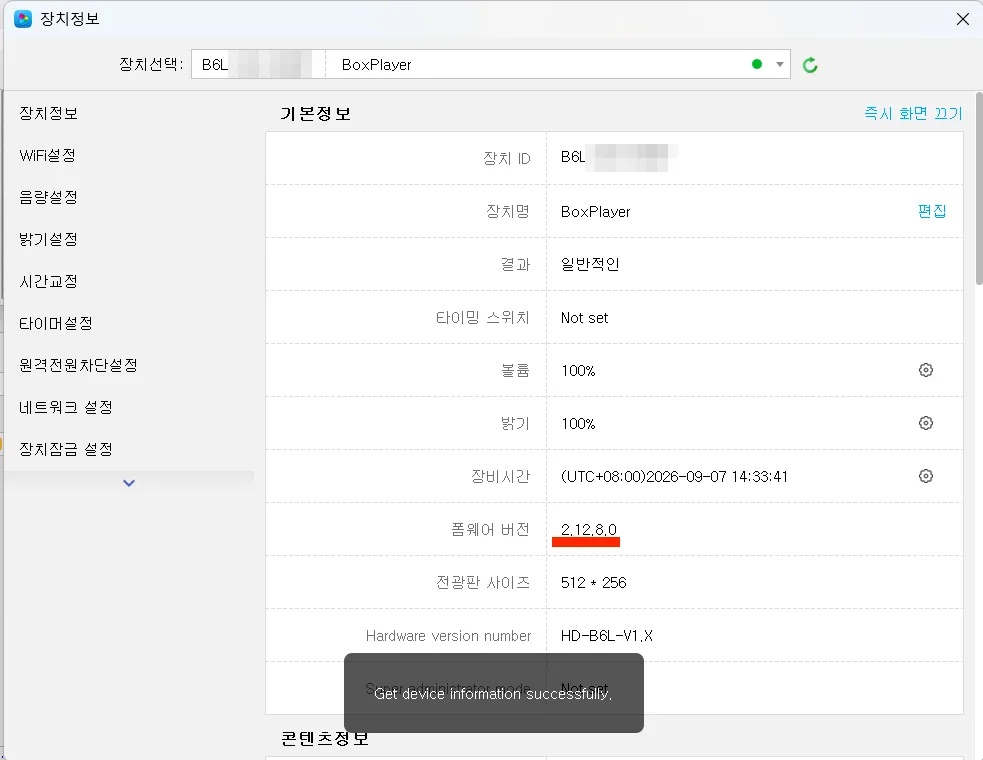
Task: Open WiFi설정 in the sidebar
Action: 48,156
